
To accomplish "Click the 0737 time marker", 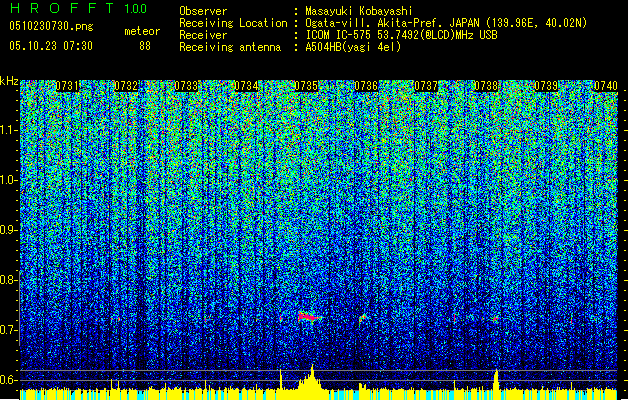I will pos(426,86).
